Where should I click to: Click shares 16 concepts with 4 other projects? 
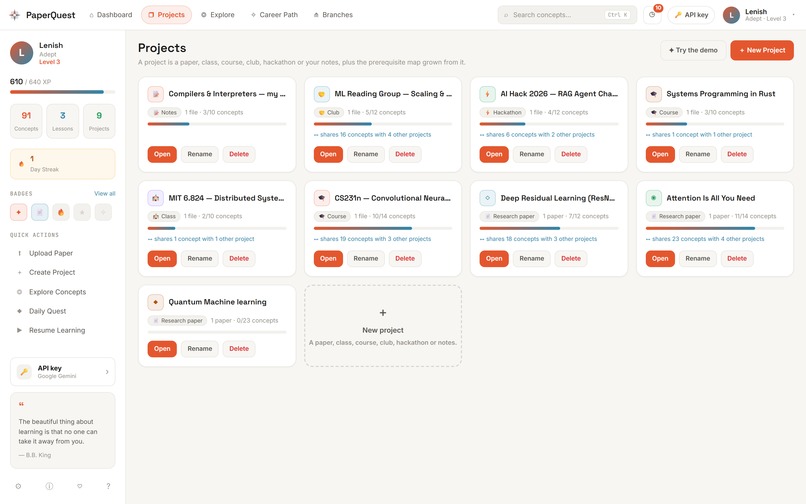(x=372, y=135)
